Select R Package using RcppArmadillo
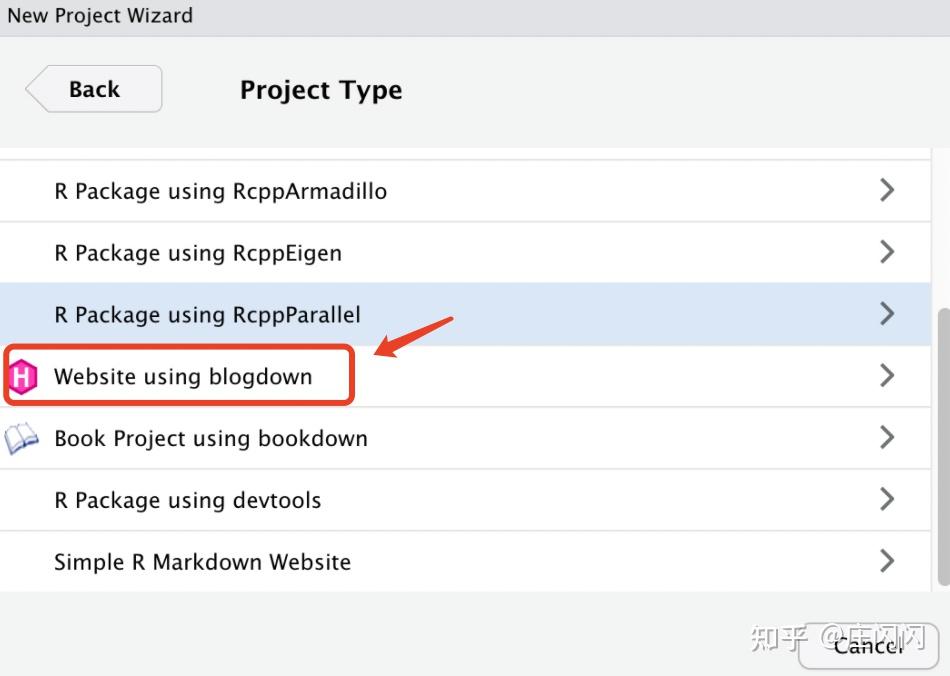950x676 pixels. coord(220,191)
